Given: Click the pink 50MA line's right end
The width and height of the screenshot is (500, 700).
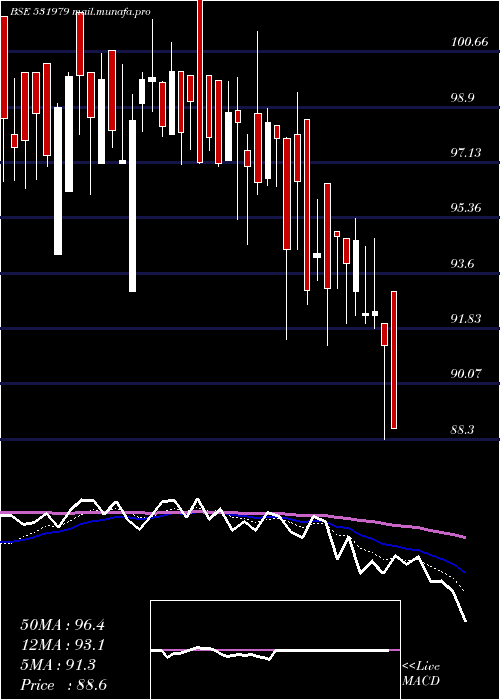Looking at the screenshot, I should (464, 537).
